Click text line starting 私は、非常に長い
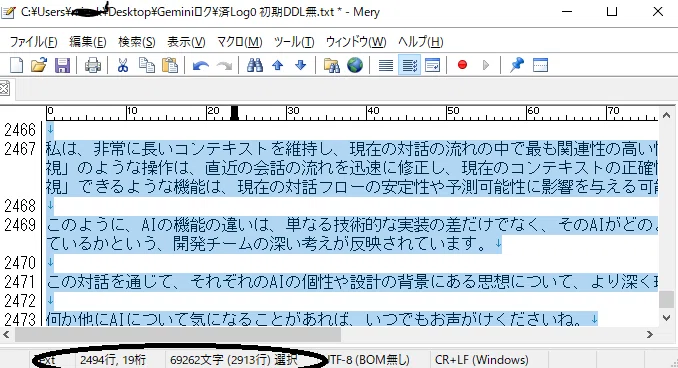 point(352,149)
